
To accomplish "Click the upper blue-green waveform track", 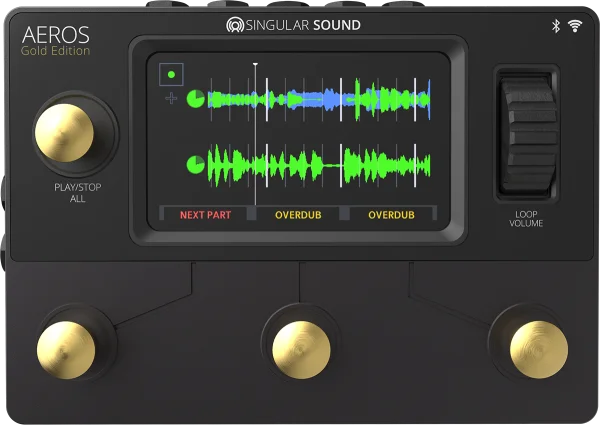I will coord(319,99).
